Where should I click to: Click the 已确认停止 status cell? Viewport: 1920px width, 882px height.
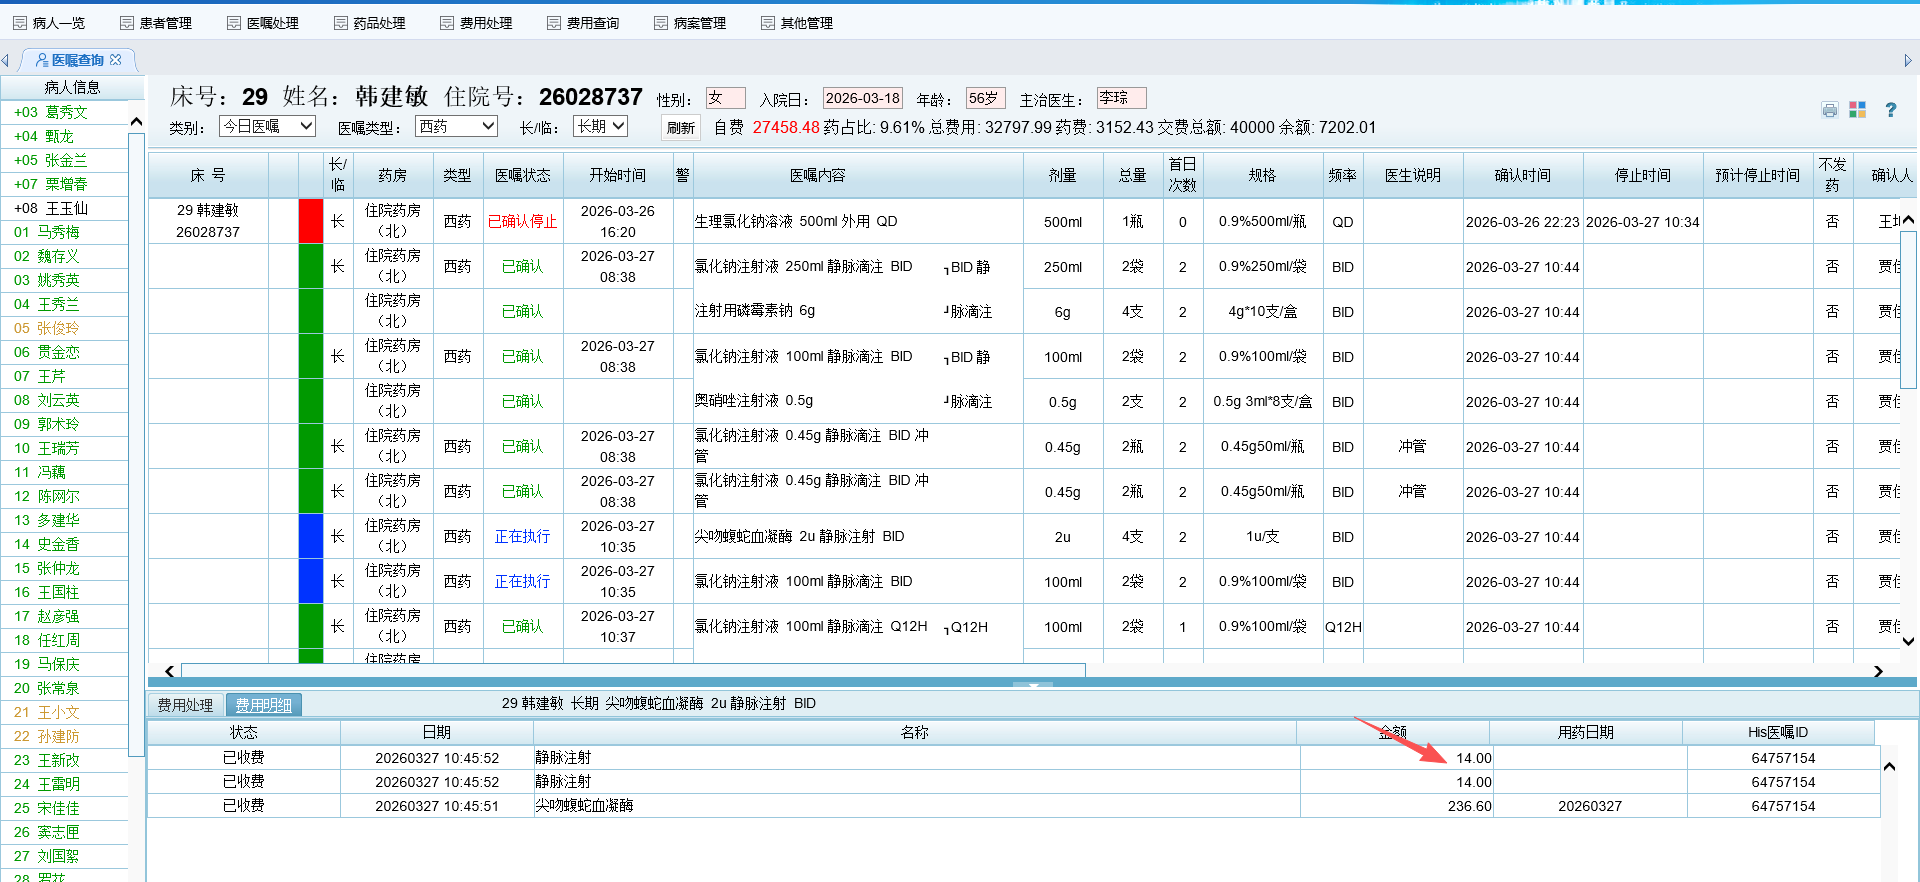(x=523, y=221)
